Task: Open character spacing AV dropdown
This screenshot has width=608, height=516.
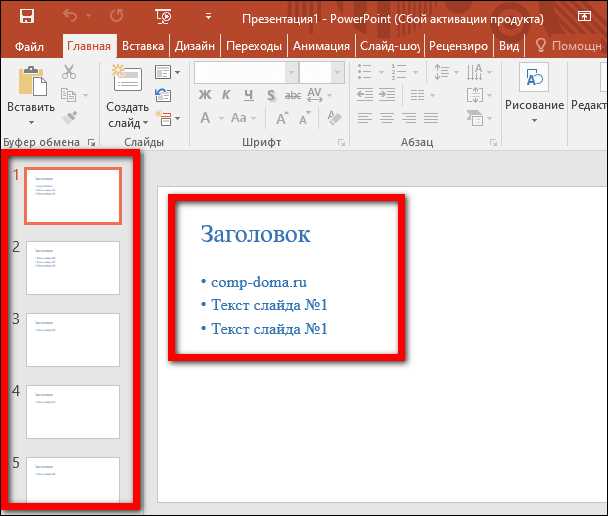Action: pyautogui.click(x=320, y=95)
